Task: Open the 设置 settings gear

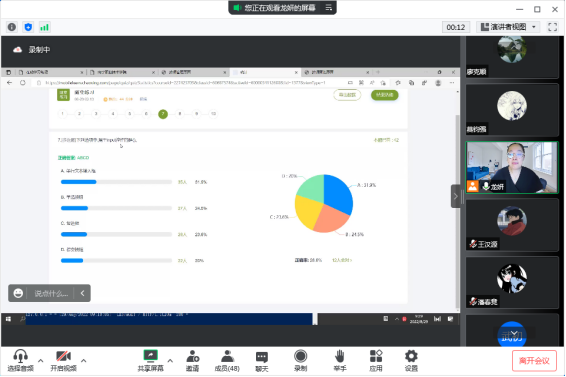Action: pyautogui.click(x=411, y=360)
